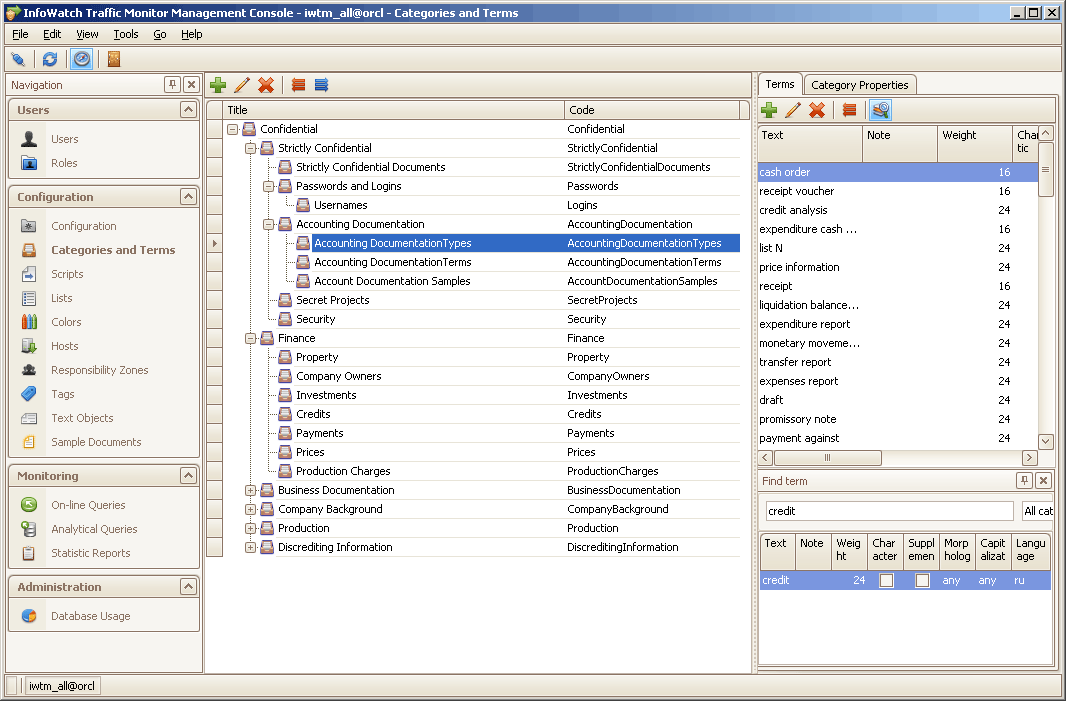Toggle the Find term search button
Screen dimensions: 1066x701
click(x=880, y=110)
